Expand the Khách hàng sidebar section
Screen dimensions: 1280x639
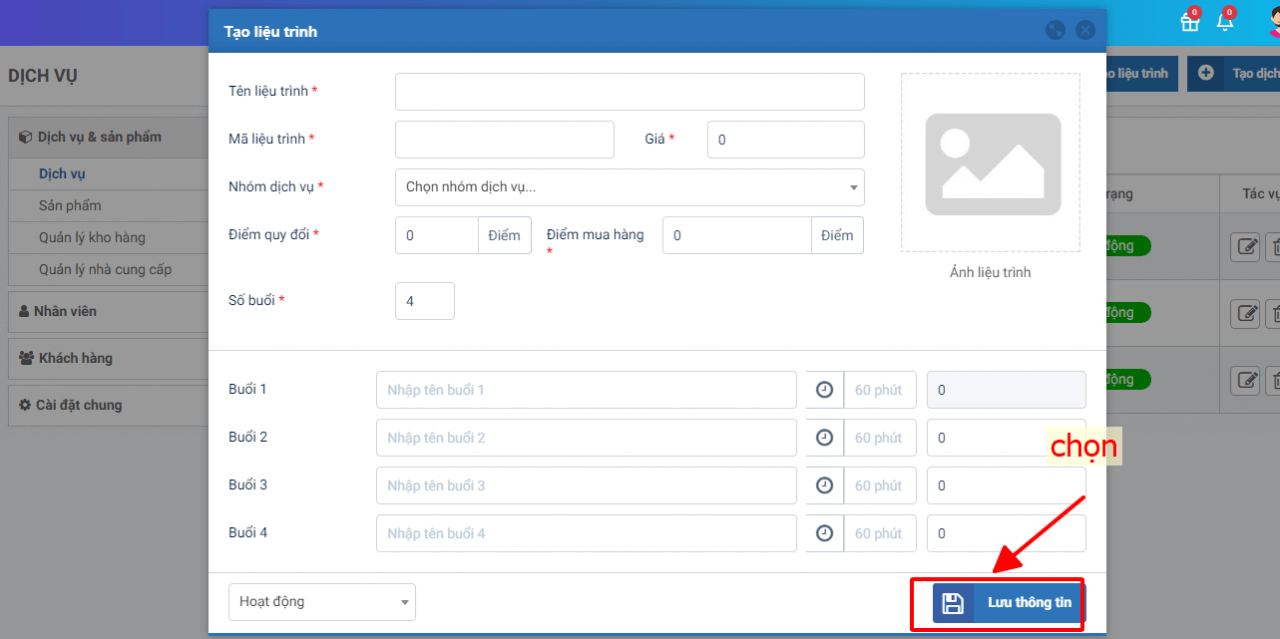[75, 358]
